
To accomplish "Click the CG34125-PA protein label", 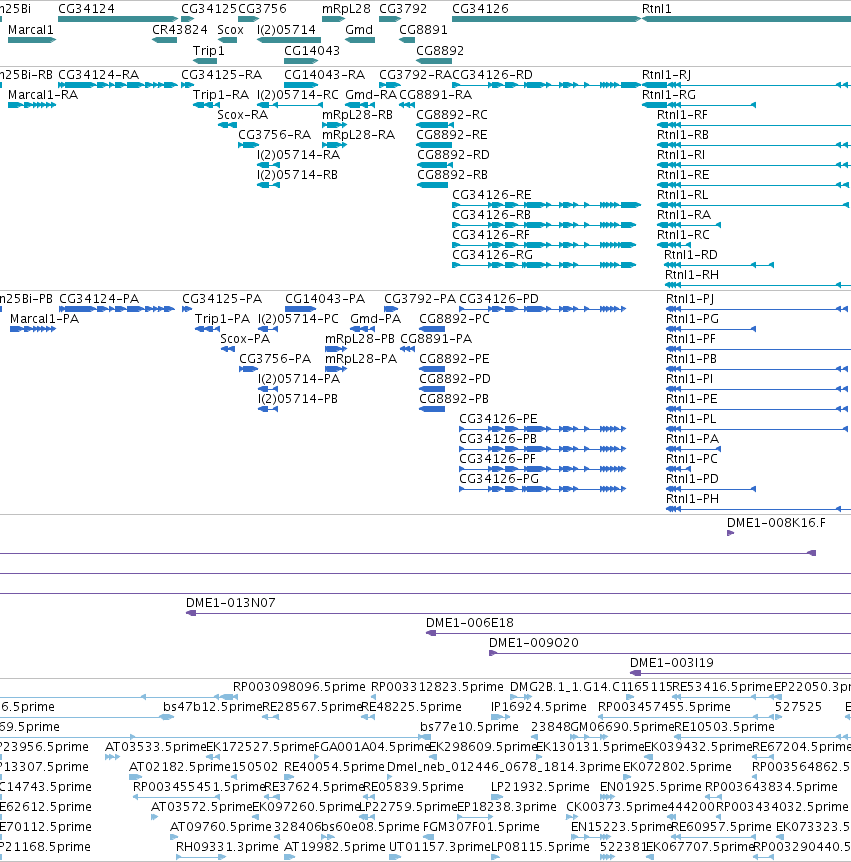I will tap(222, 299).
